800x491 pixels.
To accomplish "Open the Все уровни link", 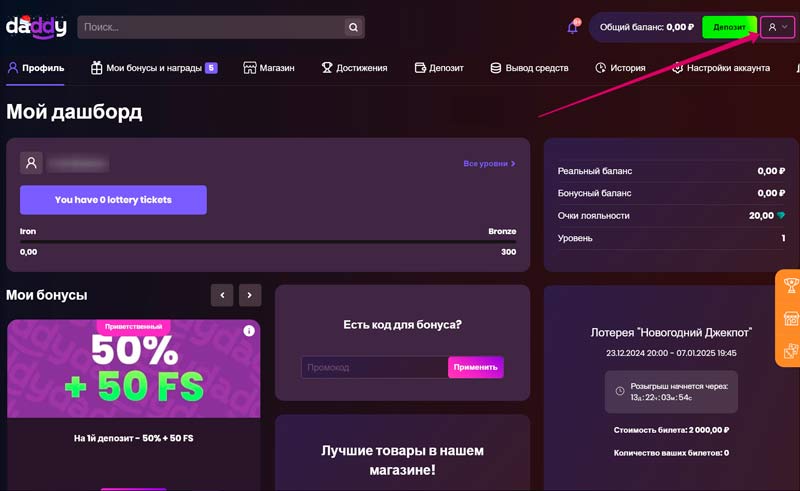I will (x=489, y=163).
